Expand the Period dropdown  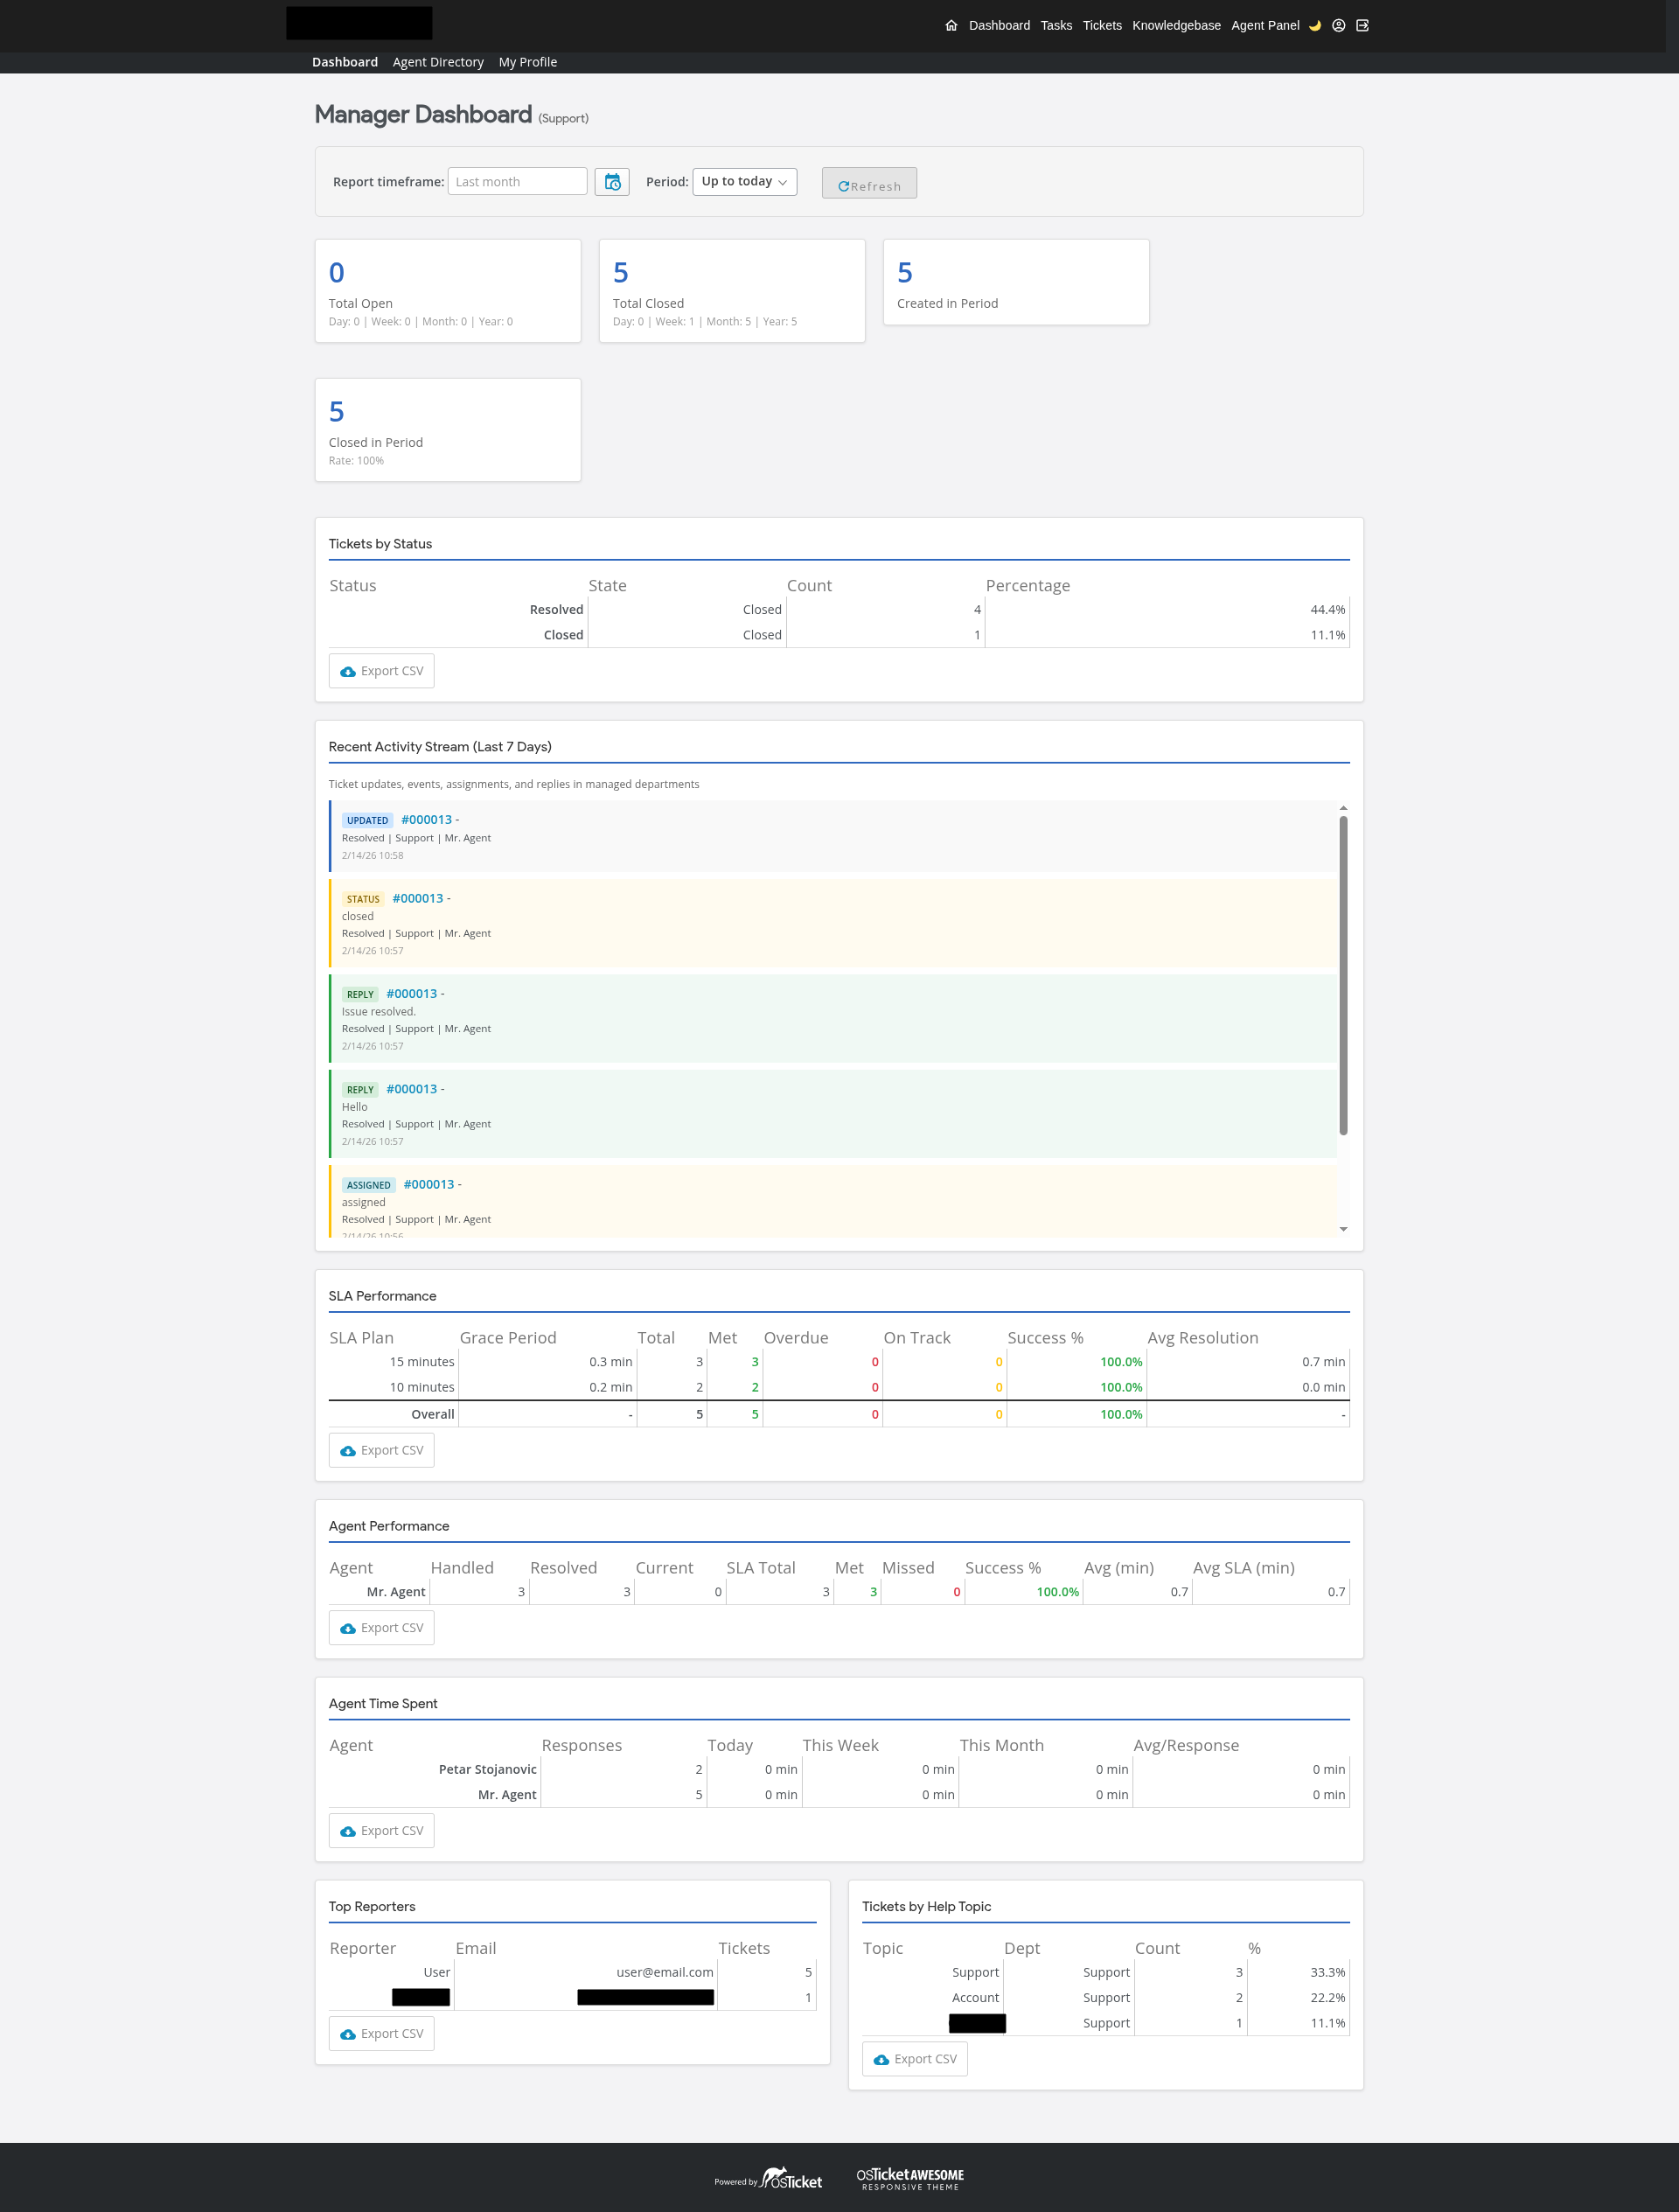coord(744,182)
